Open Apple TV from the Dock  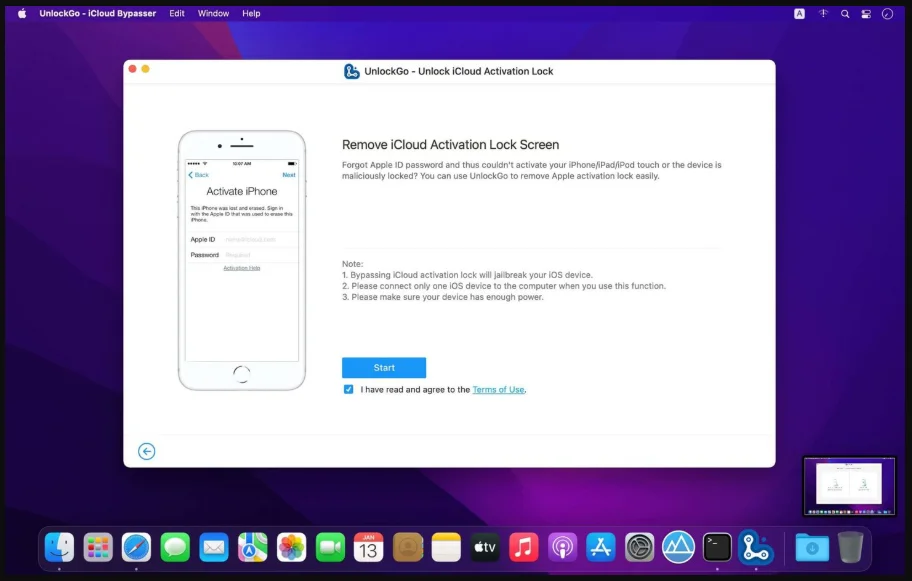[485, 547]
